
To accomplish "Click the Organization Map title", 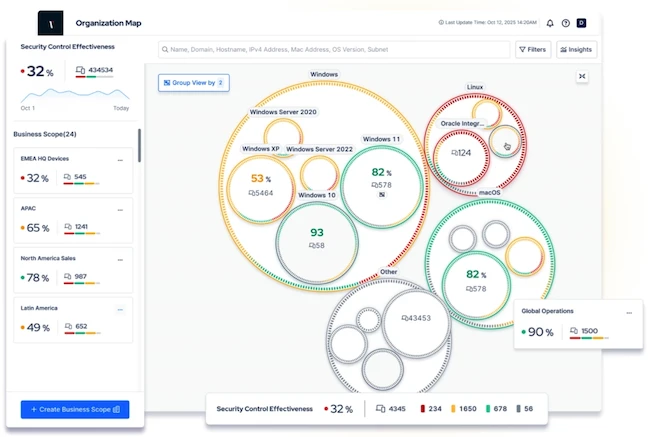I will (108, 23).
